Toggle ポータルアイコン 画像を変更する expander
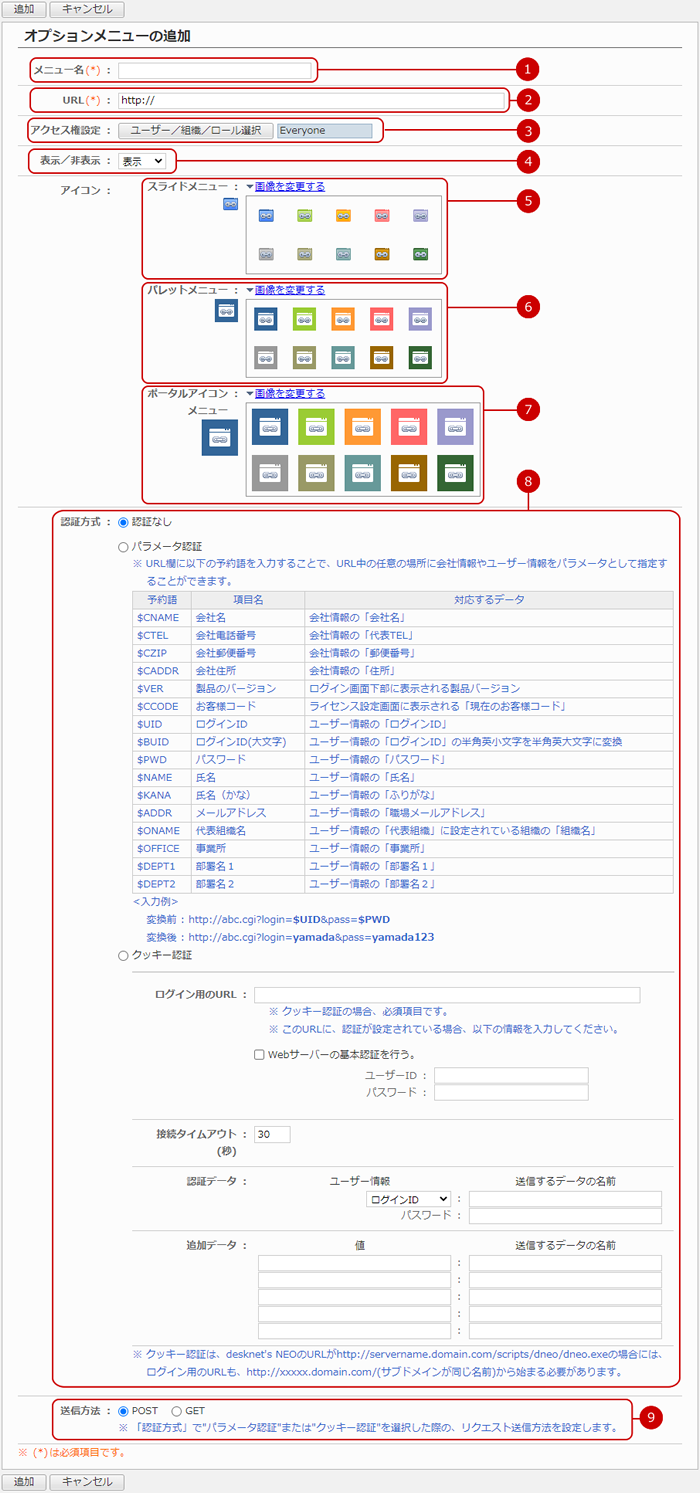Image resolution: width=700 pixels, height=1493 pixels. tap(285, 394)
